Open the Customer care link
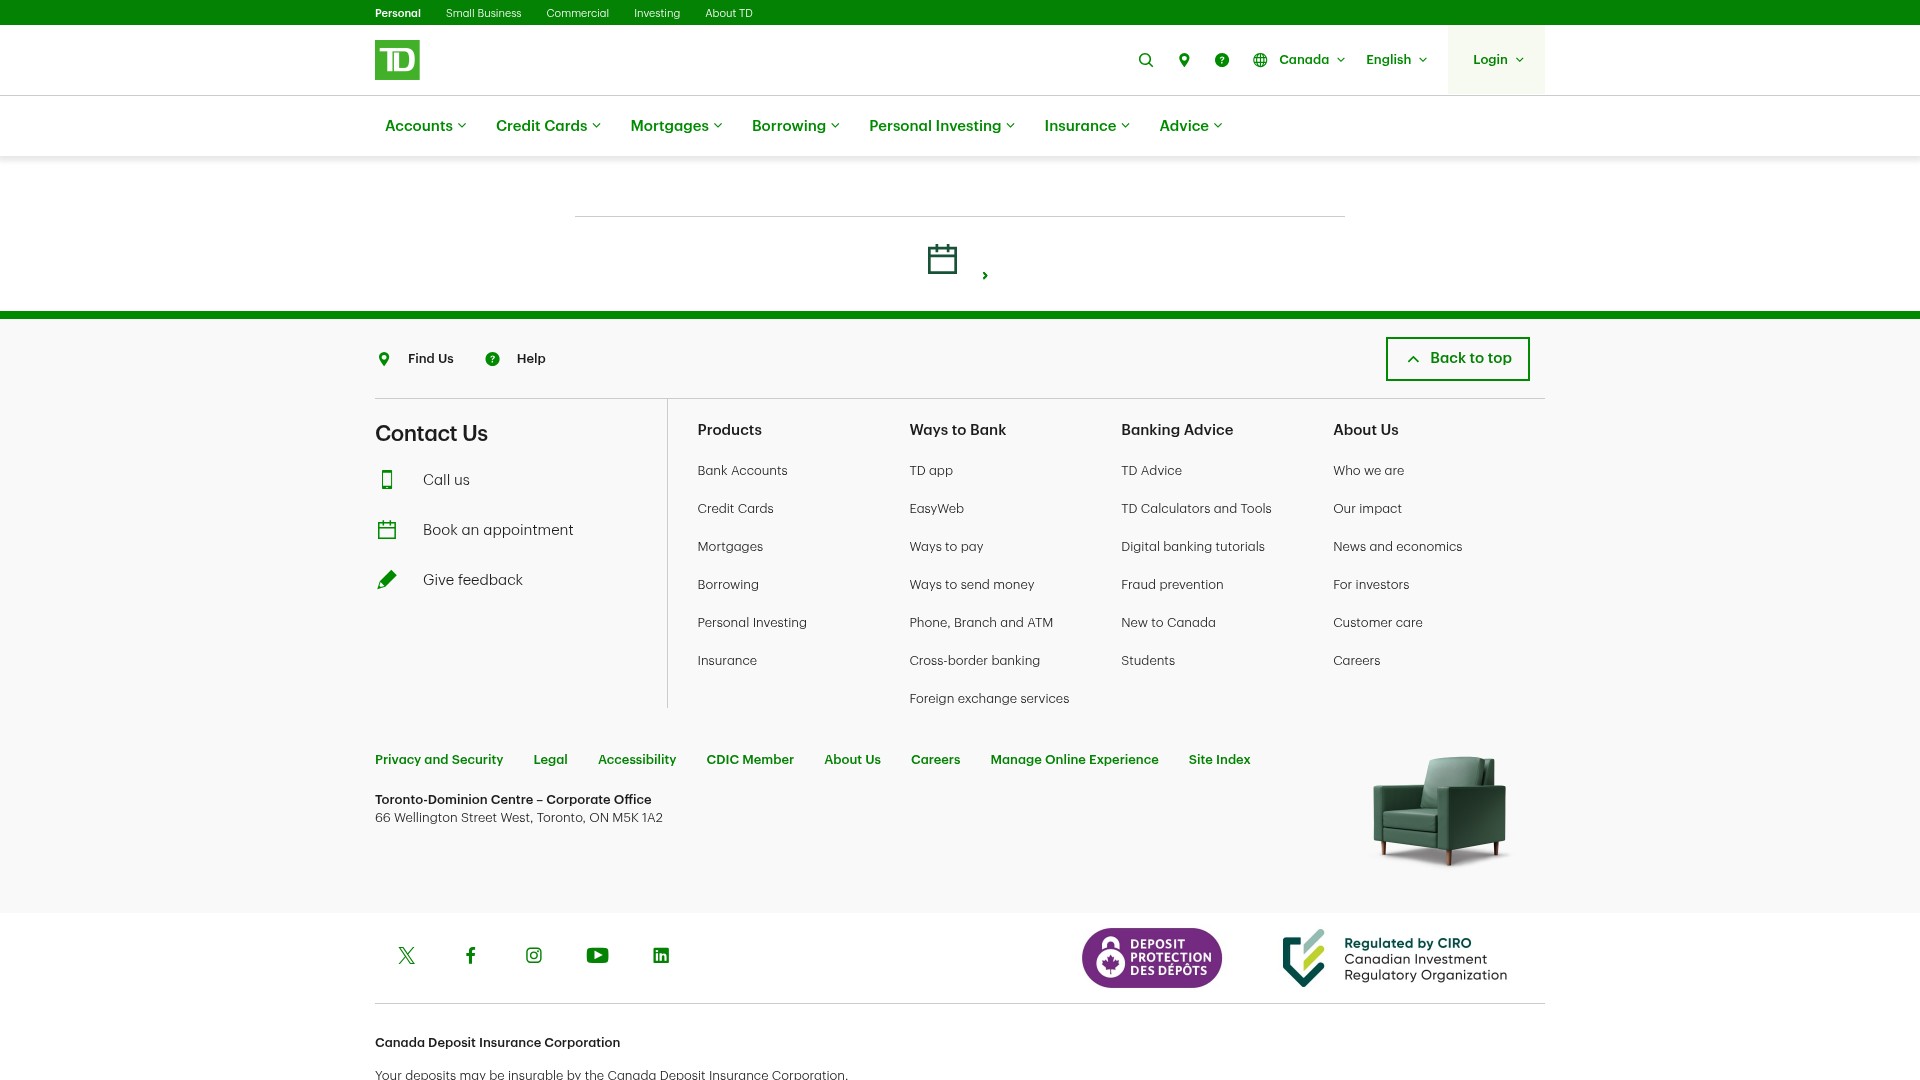Screen dimensions: 1920x1080 (1377, 623)
